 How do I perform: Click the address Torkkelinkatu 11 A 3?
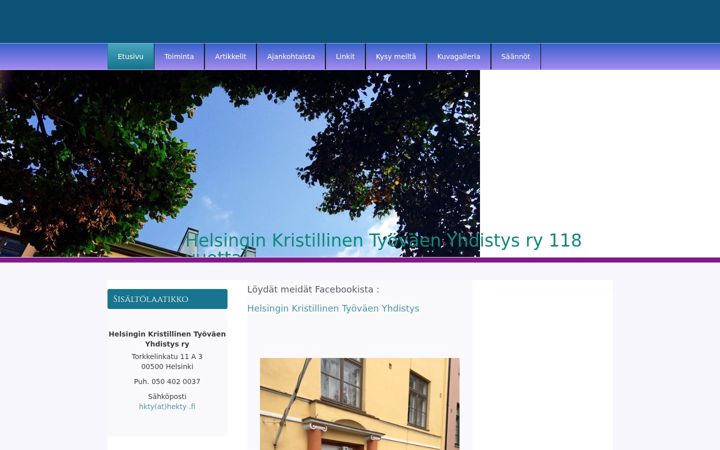167,356
